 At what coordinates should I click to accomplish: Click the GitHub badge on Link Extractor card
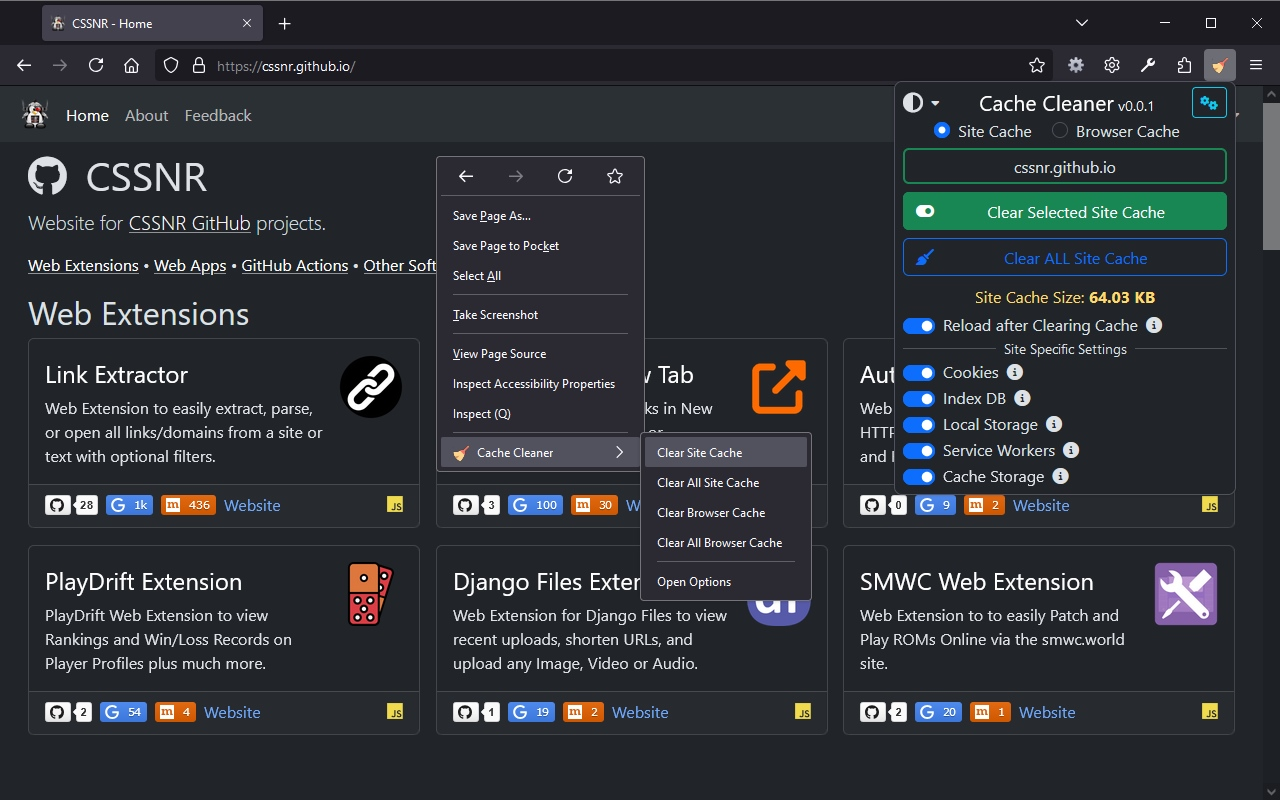pos(71,505)
